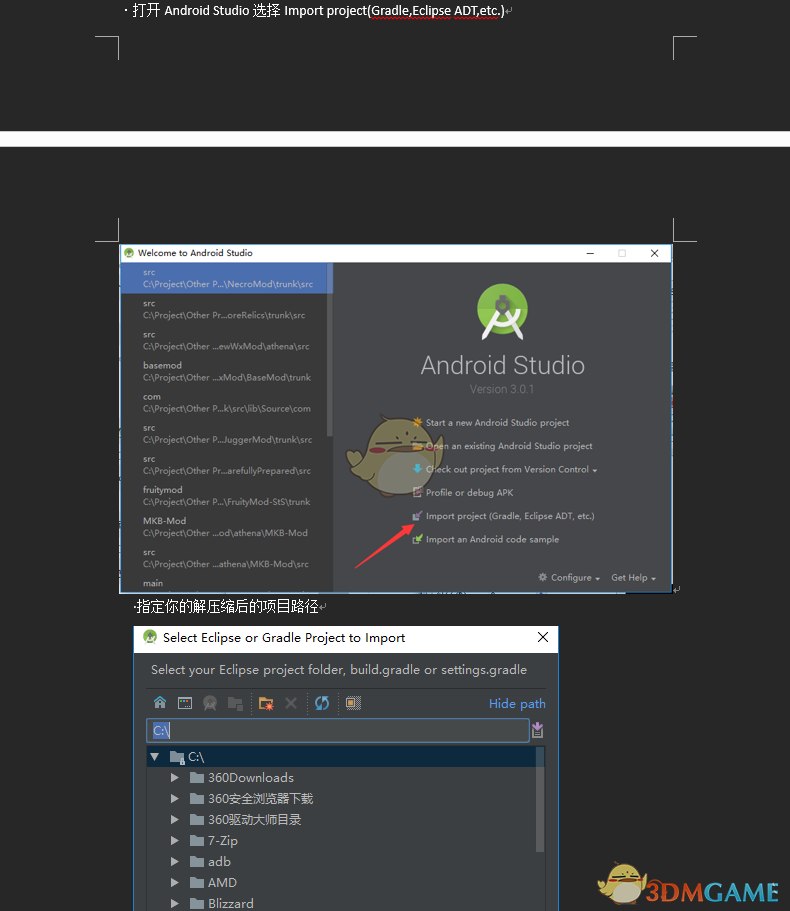The width and height of the screenshot is (790, 911).
Task: Click the 7-Zip folder icon
Action: pyautogui.click(x=197, y=840)
